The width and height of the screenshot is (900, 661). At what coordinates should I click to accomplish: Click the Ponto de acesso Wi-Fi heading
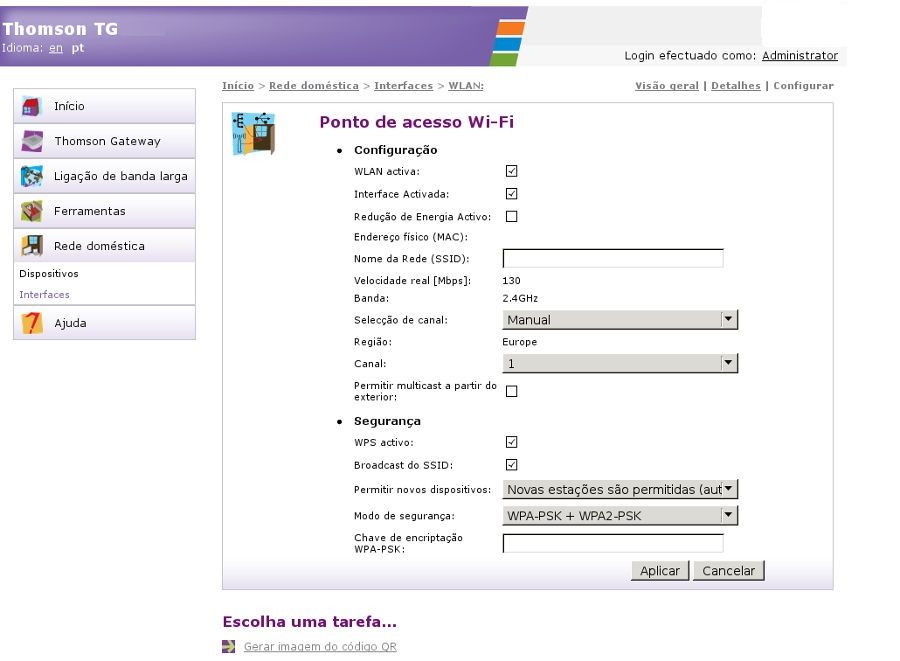(417, 122)
